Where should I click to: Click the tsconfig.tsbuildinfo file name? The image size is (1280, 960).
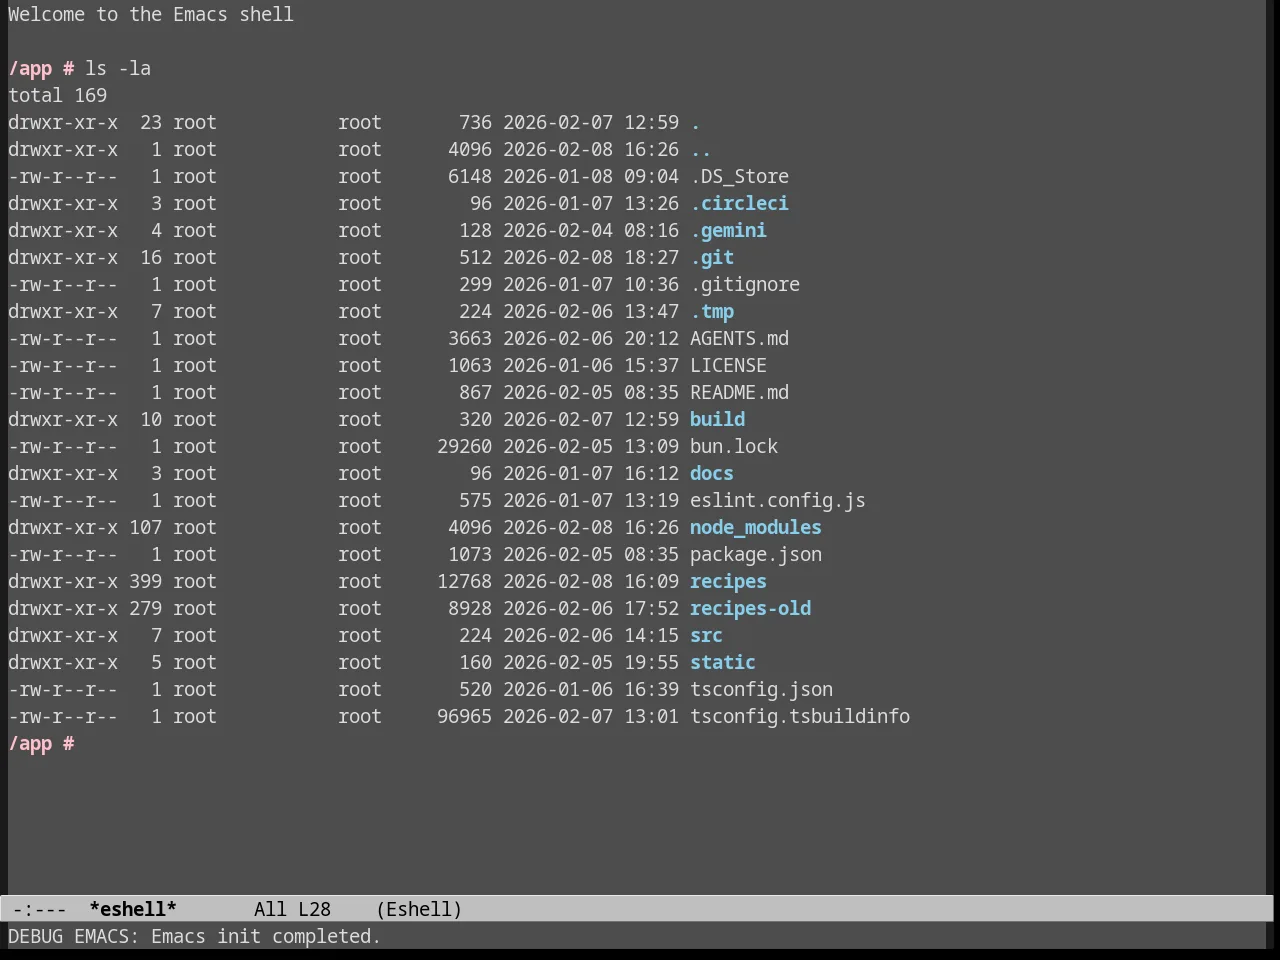(800, 716)
